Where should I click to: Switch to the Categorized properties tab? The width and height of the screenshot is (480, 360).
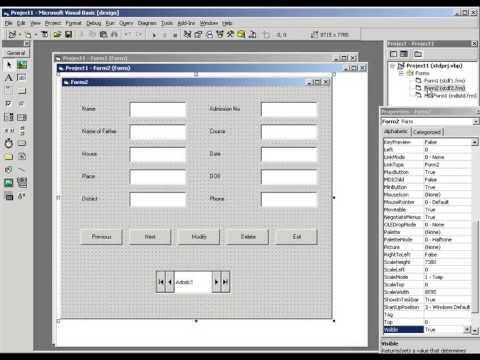427,132
